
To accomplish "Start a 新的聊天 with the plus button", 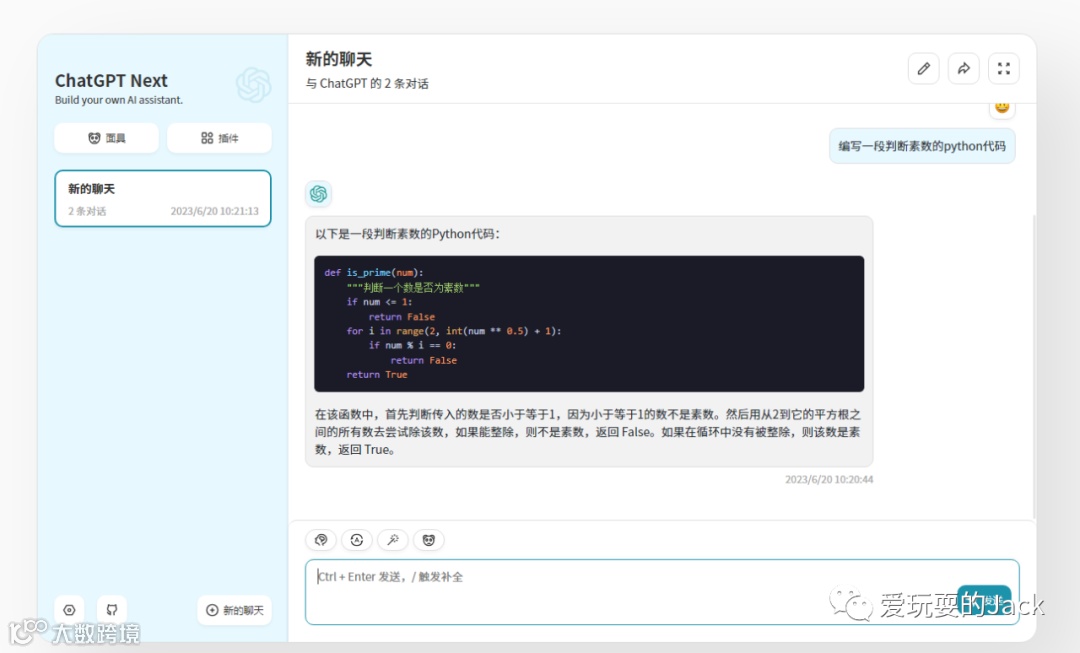I will click(234, 610).
